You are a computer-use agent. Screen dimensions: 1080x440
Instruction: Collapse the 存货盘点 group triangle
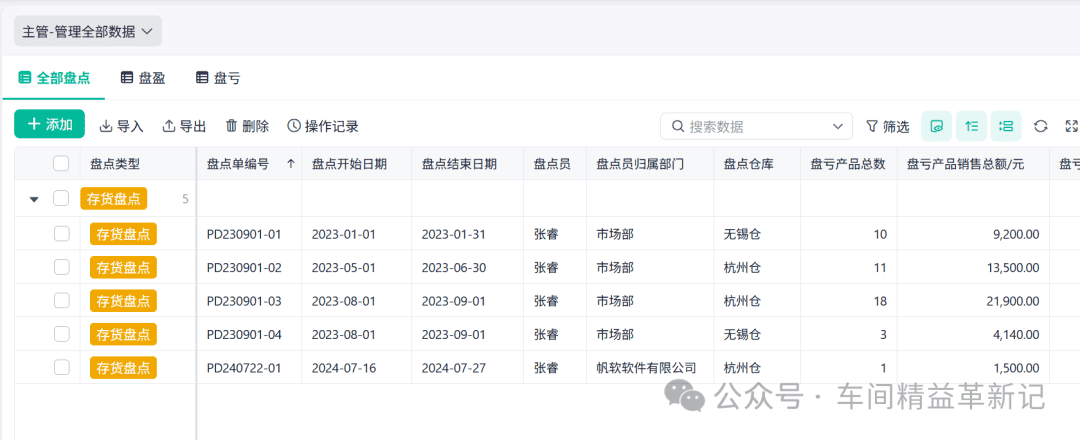(x=34, y=200)
